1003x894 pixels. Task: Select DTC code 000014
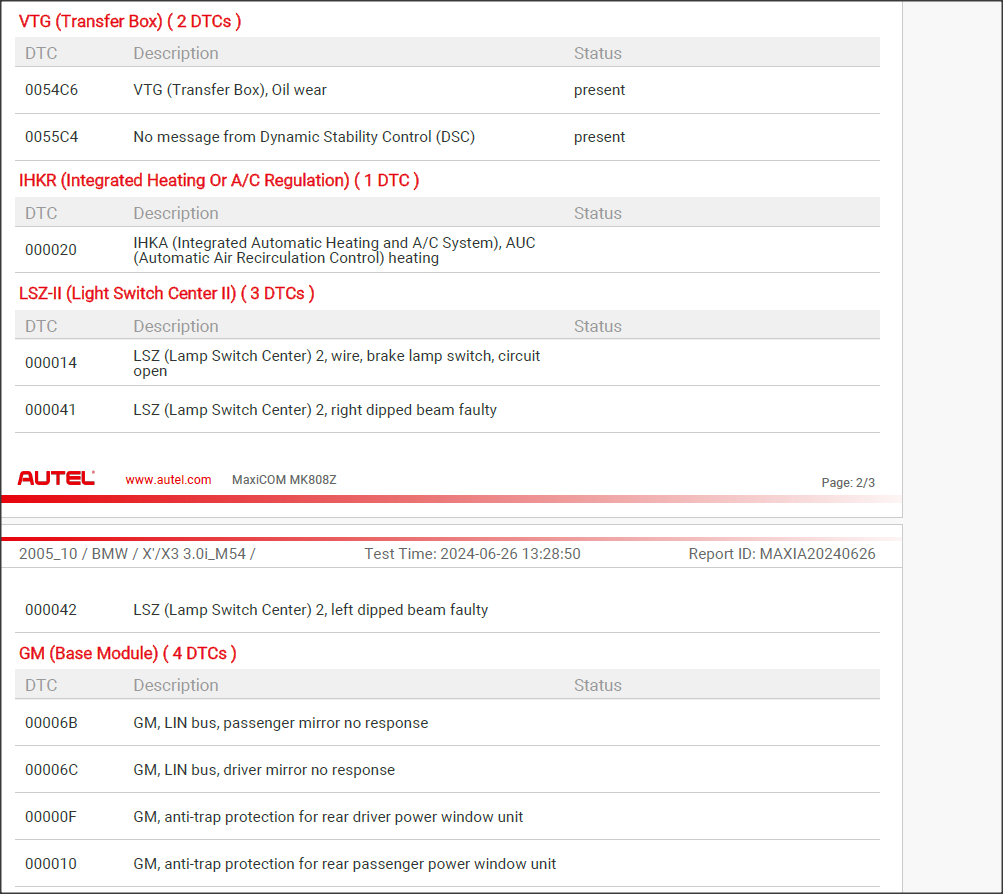[51, 363]
